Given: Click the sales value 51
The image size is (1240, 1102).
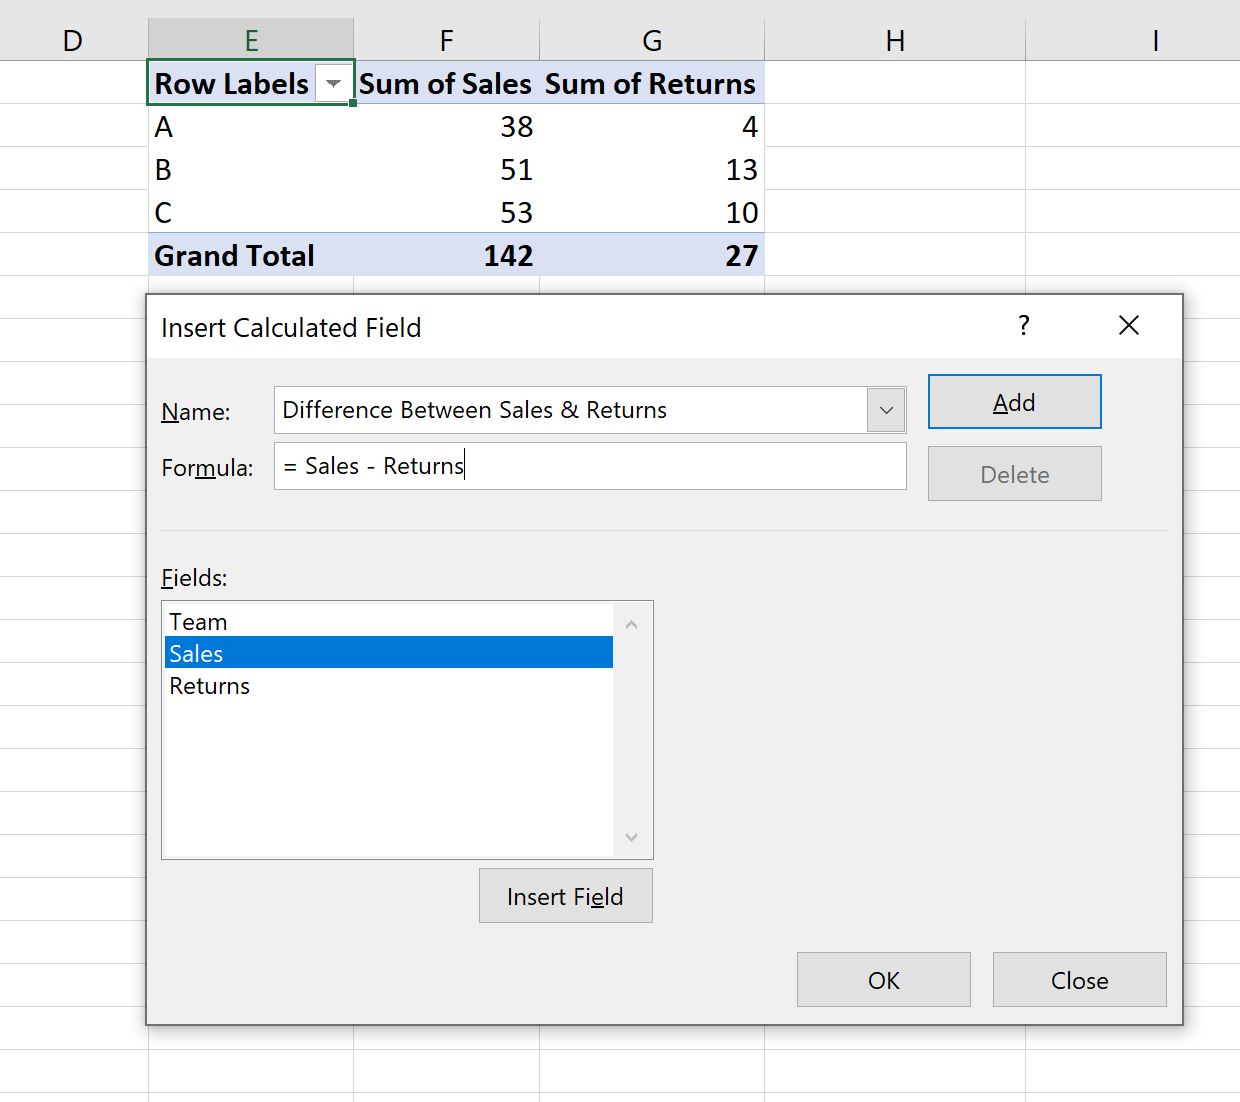Looking at the screenshot, I should [446, 169].
